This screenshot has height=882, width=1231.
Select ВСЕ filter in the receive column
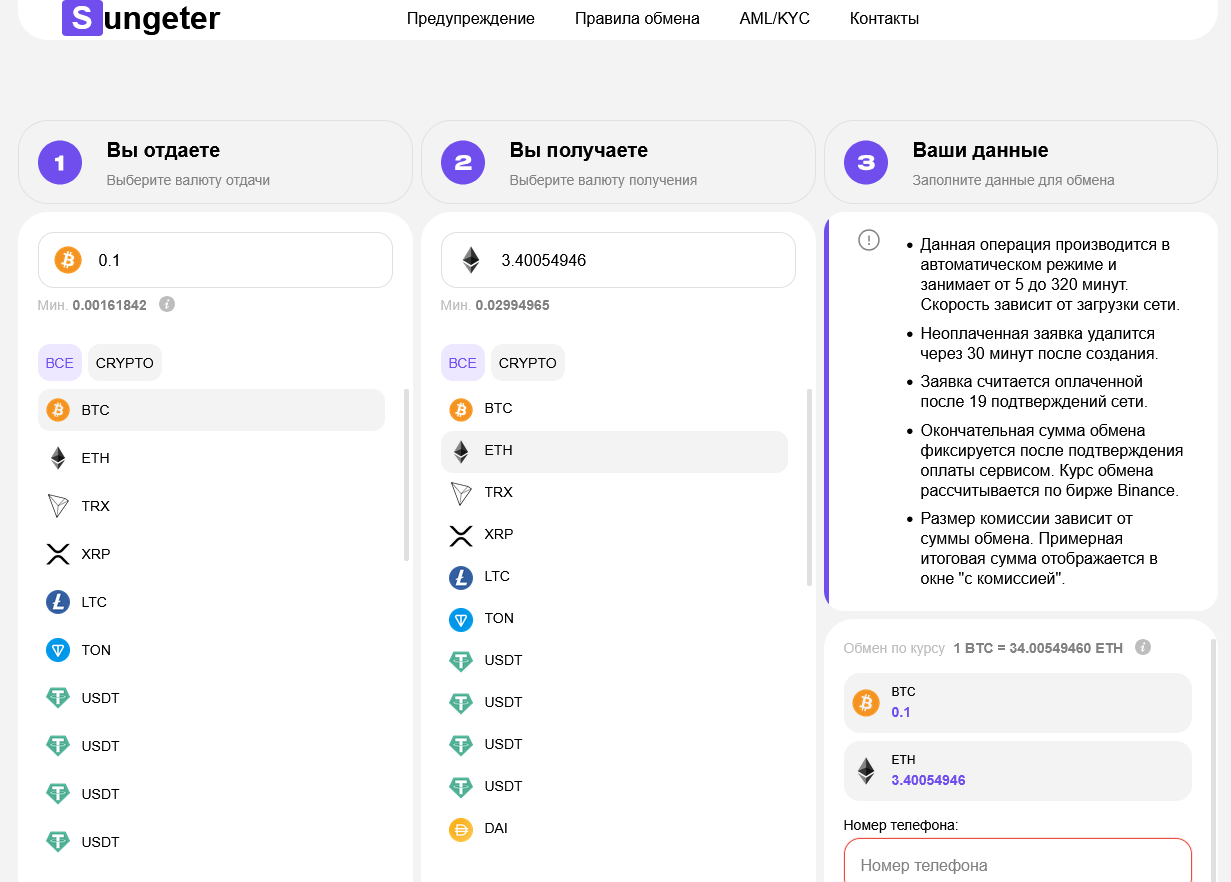coord(462,363)
